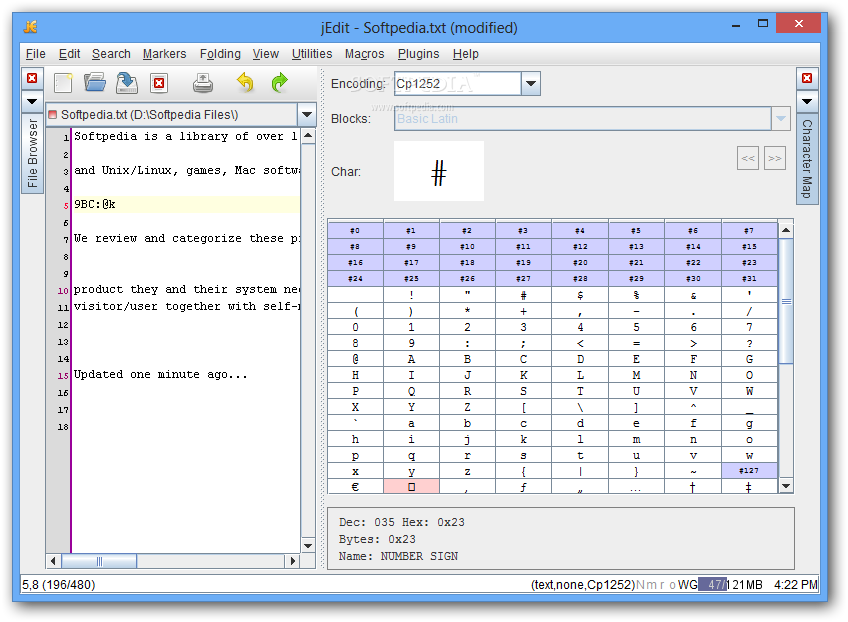Image resolution: width=848 pixels, height=622 pixels.
Task: Select the ~ tilde character cell
Action: (x=693, y=471)
